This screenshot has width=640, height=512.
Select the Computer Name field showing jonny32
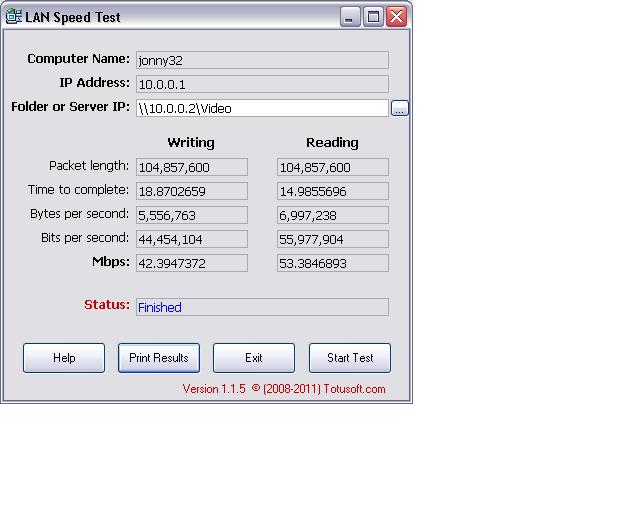[262, 60]
